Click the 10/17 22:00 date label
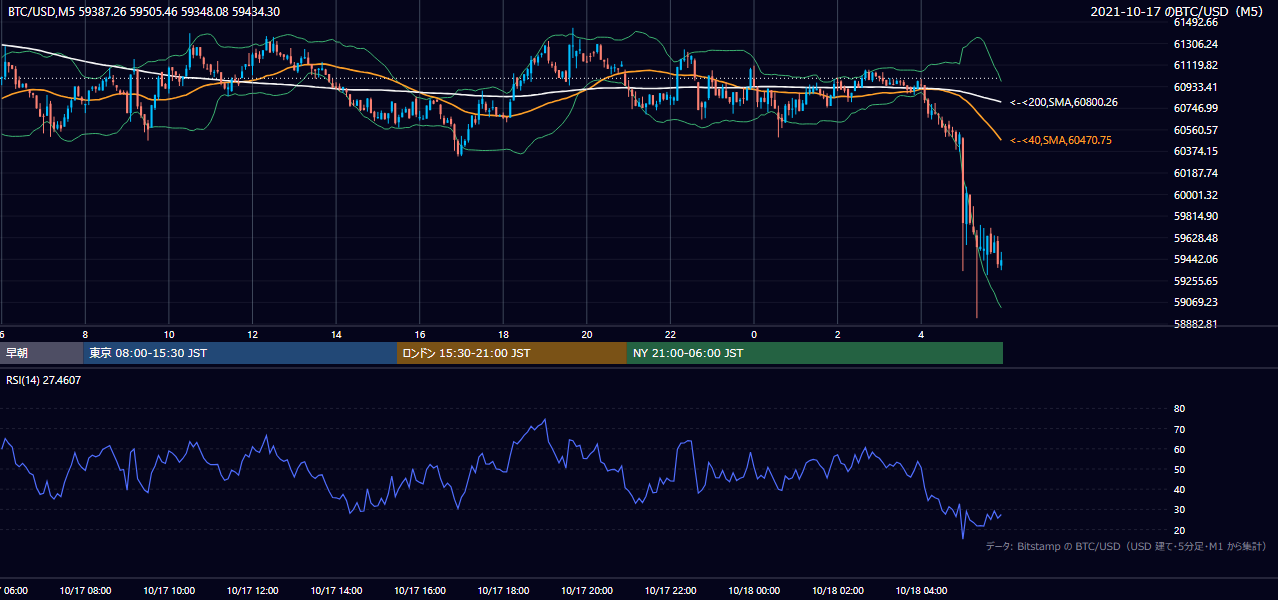 tap(671, 591)
